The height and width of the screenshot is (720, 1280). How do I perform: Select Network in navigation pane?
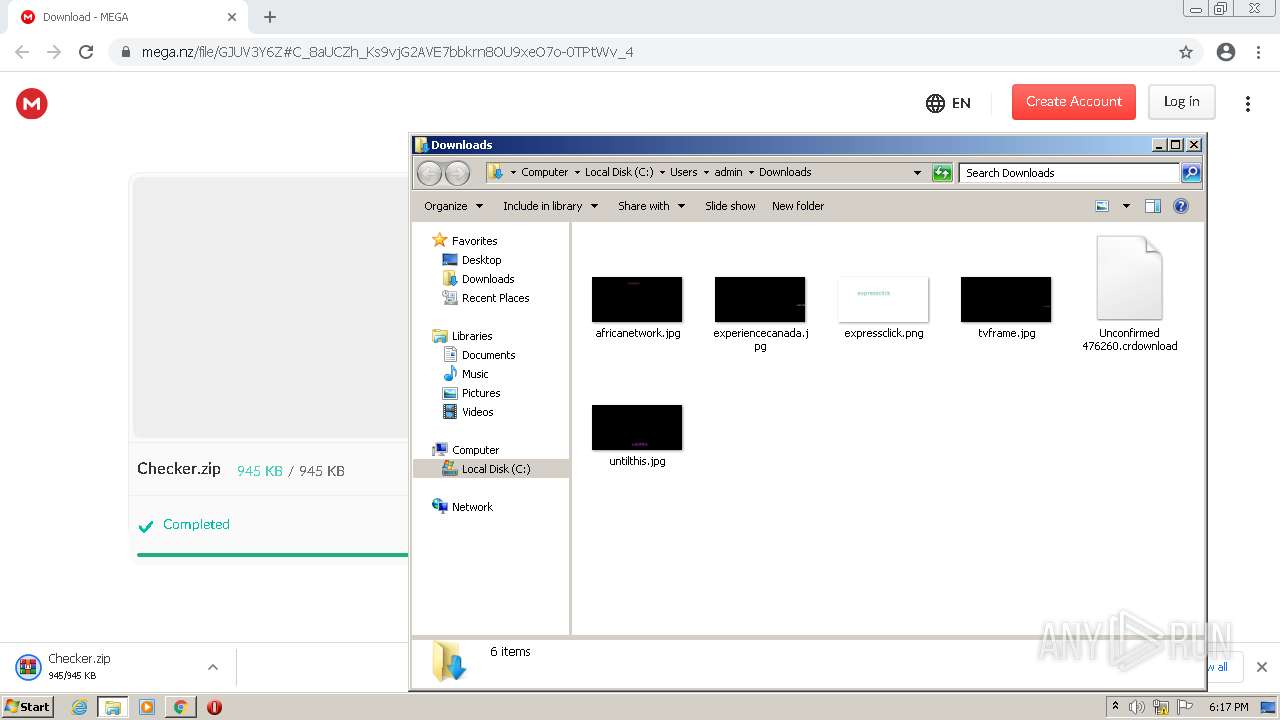[x=463, y=507]
